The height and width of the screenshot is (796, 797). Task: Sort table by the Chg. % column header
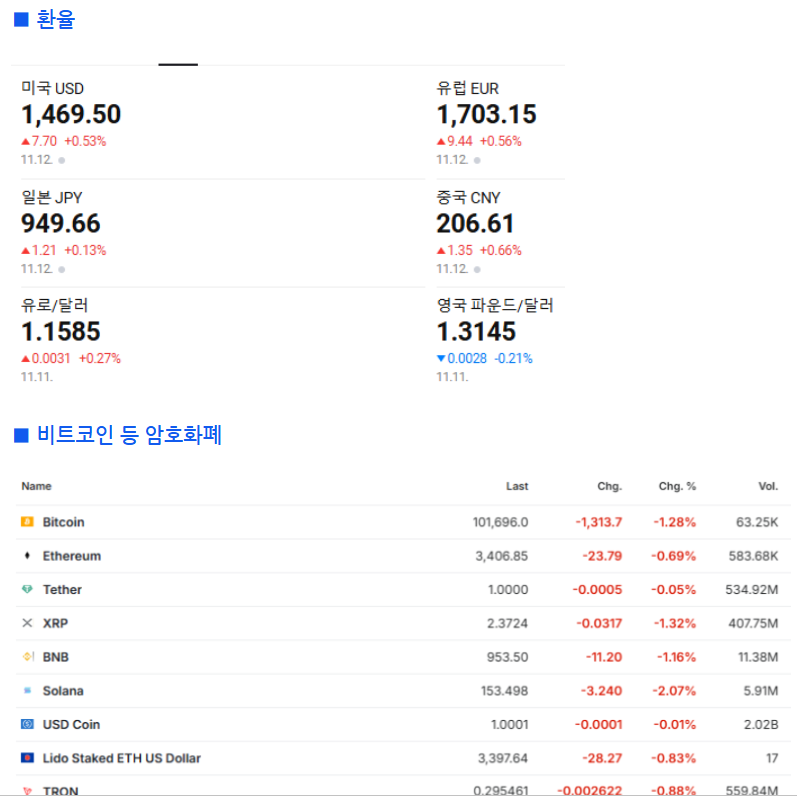(x=677, y=486)
